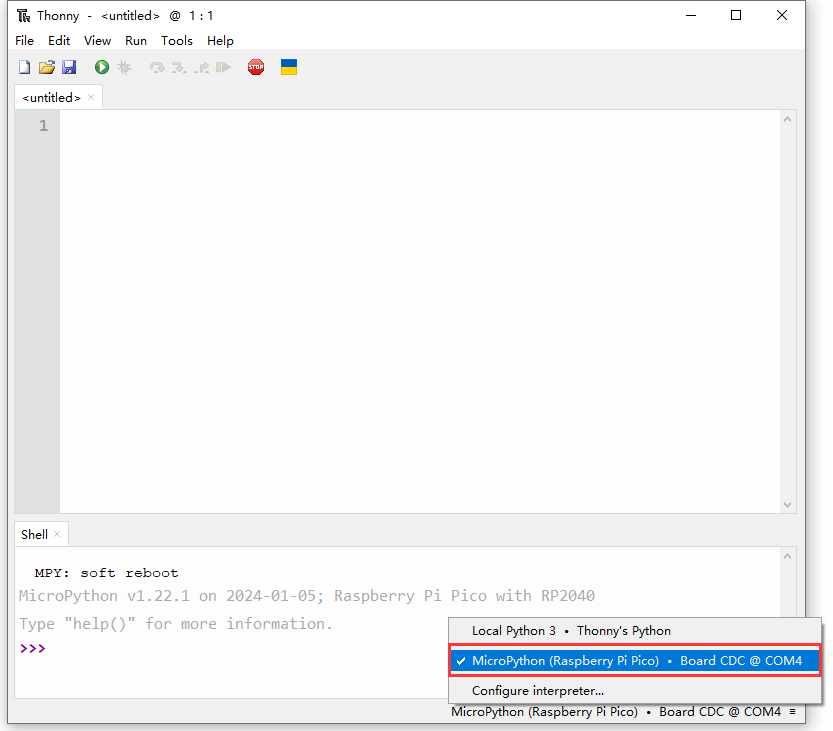The height and width of the screenshot is (731, 833).
Task: Save the file with floppy disk icon
Action: coord(69,67)
